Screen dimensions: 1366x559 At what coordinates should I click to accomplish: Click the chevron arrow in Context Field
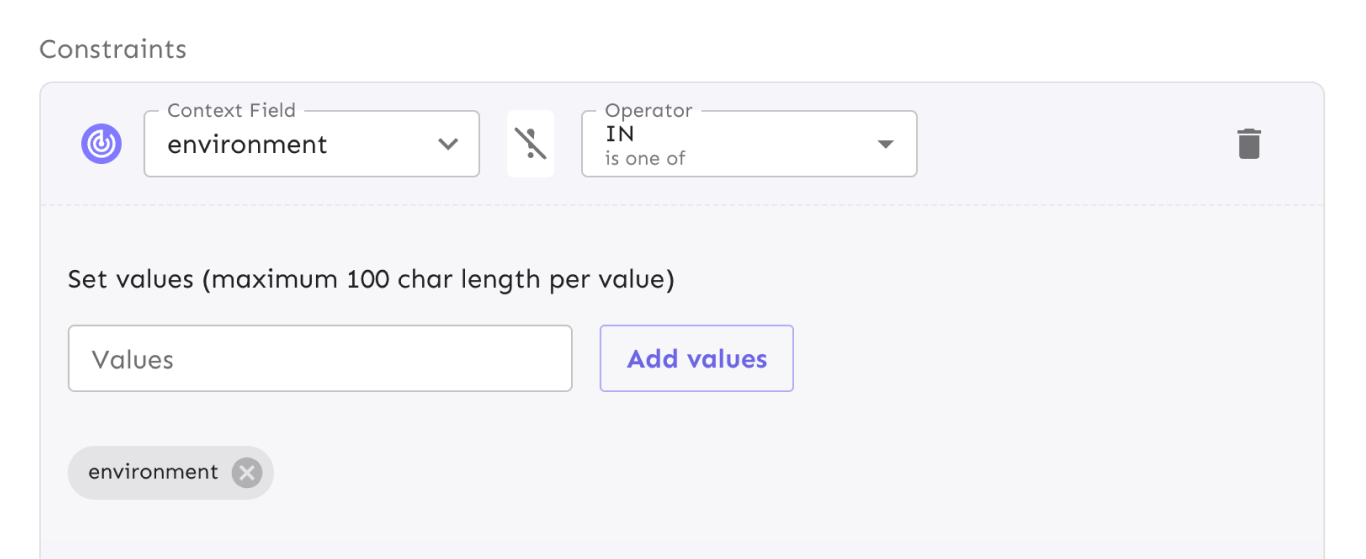point(448,144)
